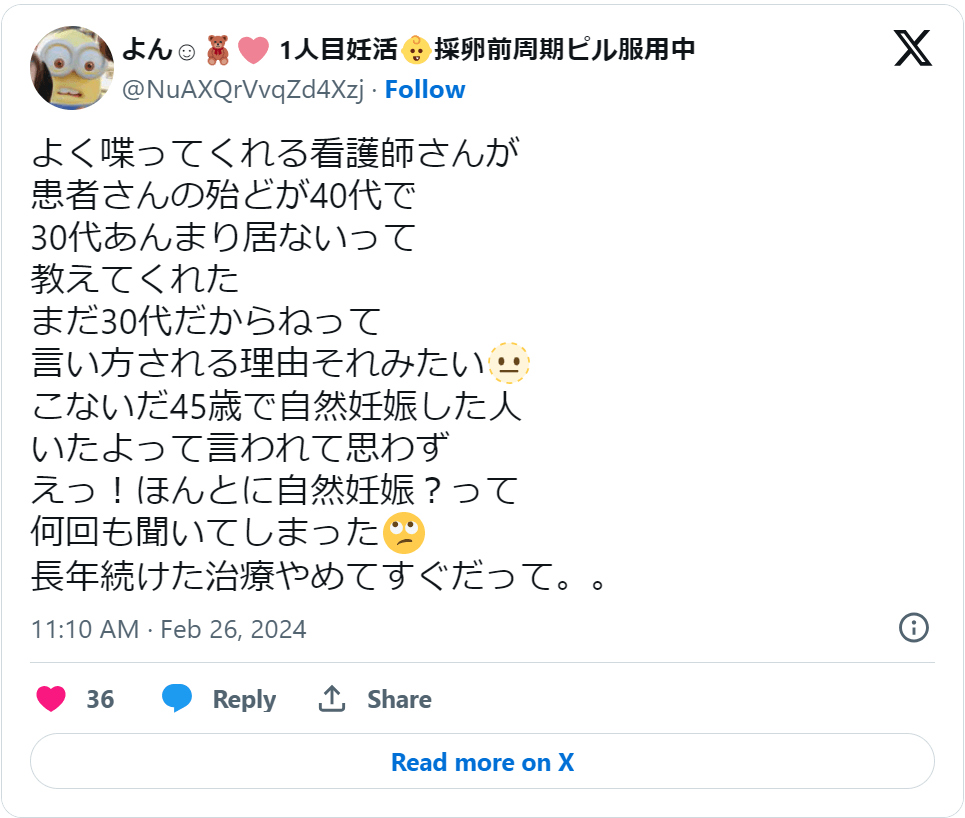Click the Follow link
965x818 pixels.
tap(426, 89)
